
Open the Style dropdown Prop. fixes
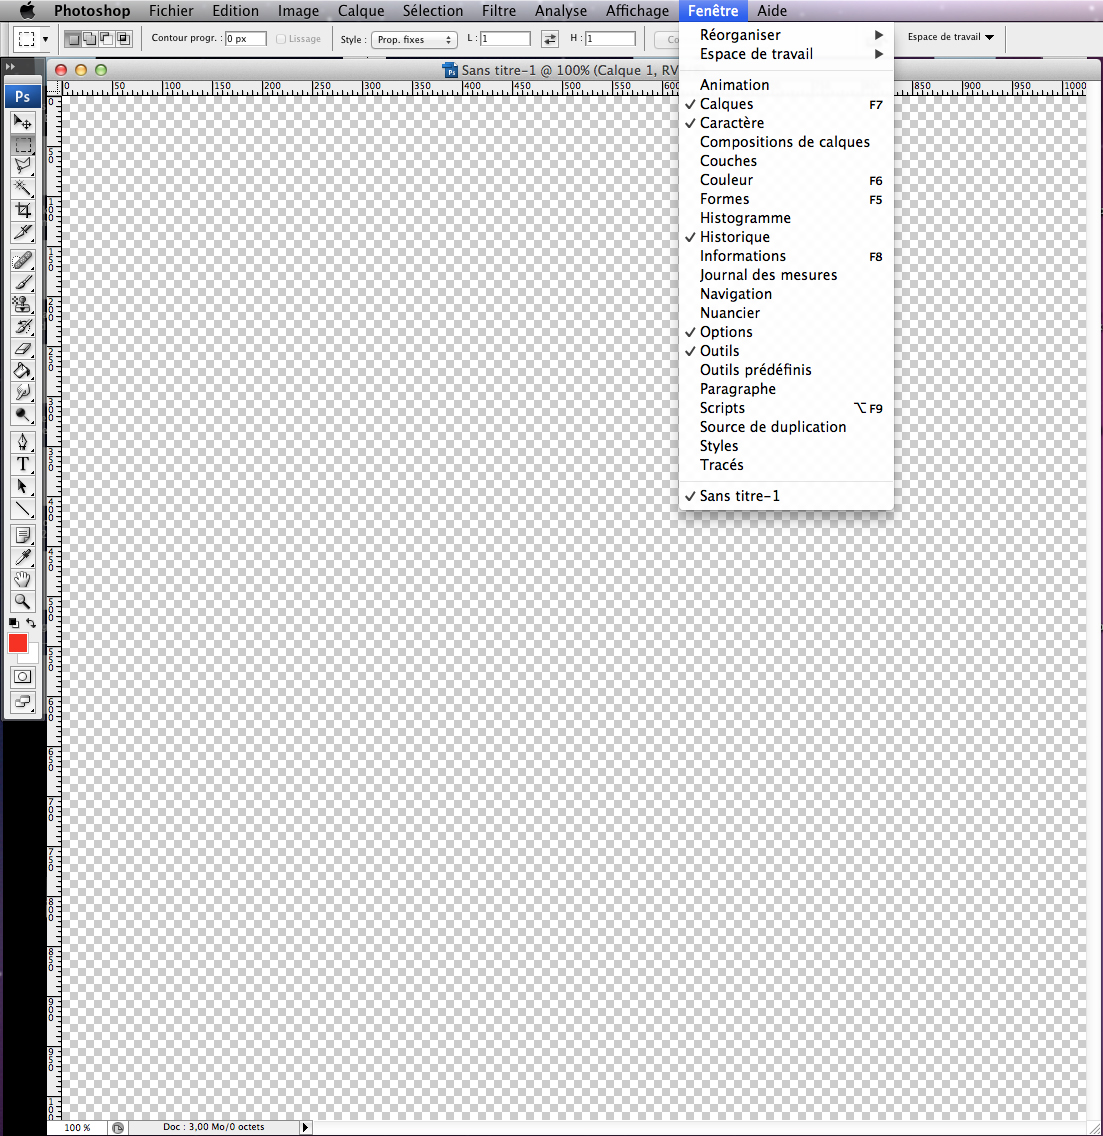pos(414,40)
